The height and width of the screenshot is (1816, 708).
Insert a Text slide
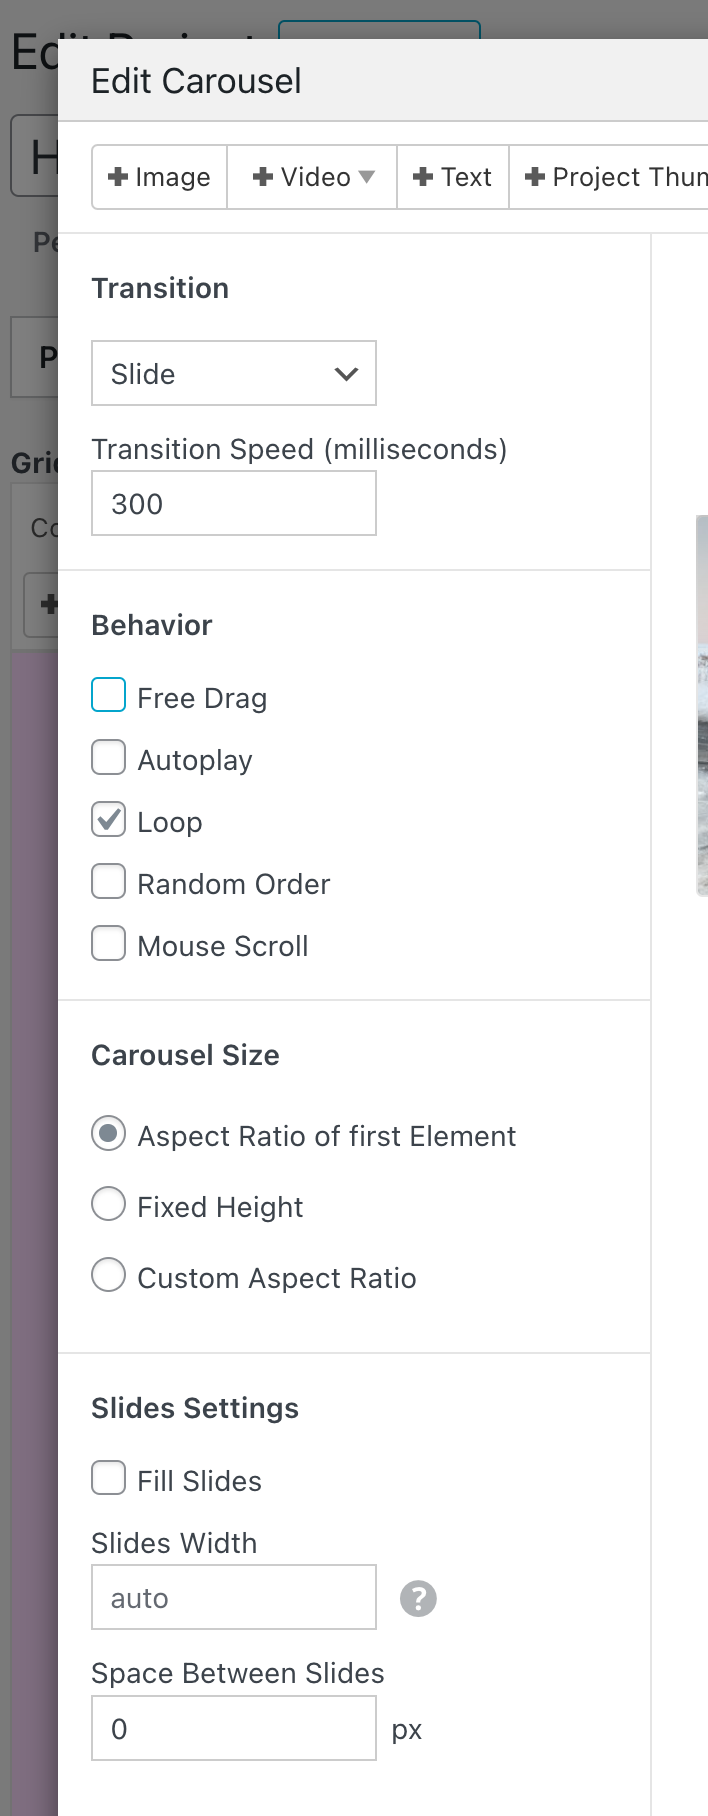(x=452, y=177)
